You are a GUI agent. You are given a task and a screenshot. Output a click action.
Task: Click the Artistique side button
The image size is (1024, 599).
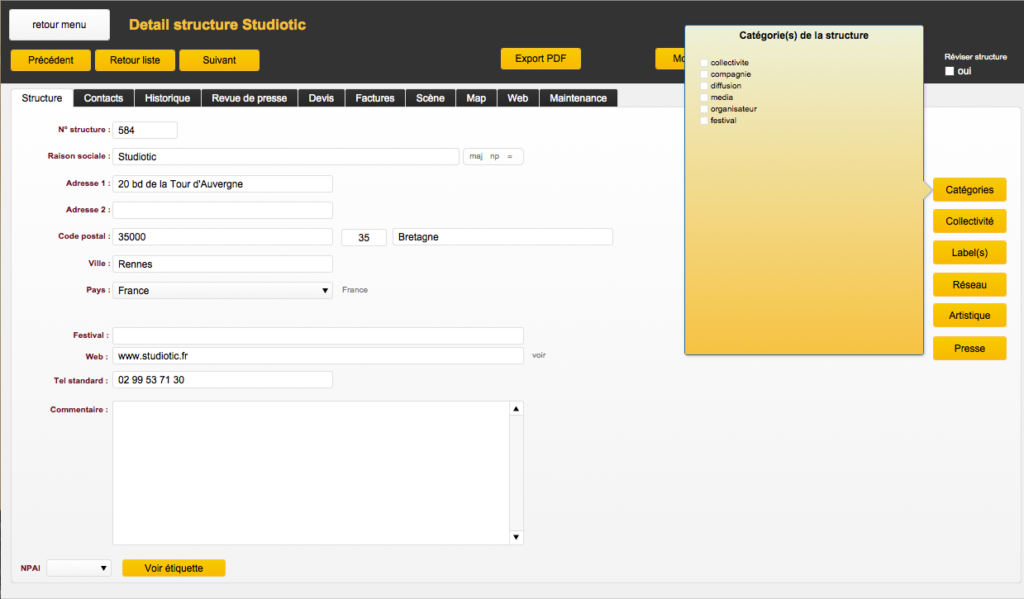coord(969,316)
